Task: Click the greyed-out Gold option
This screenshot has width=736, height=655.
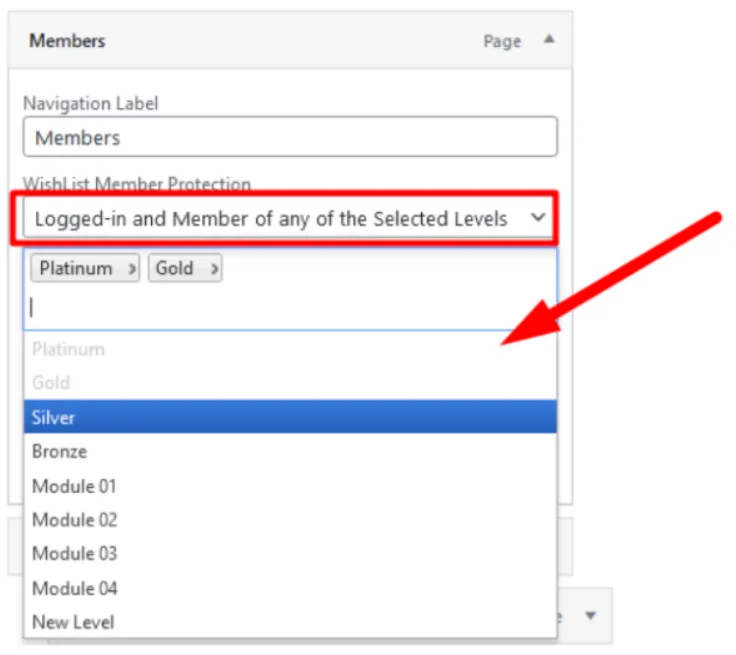Action: click(290, 383)
